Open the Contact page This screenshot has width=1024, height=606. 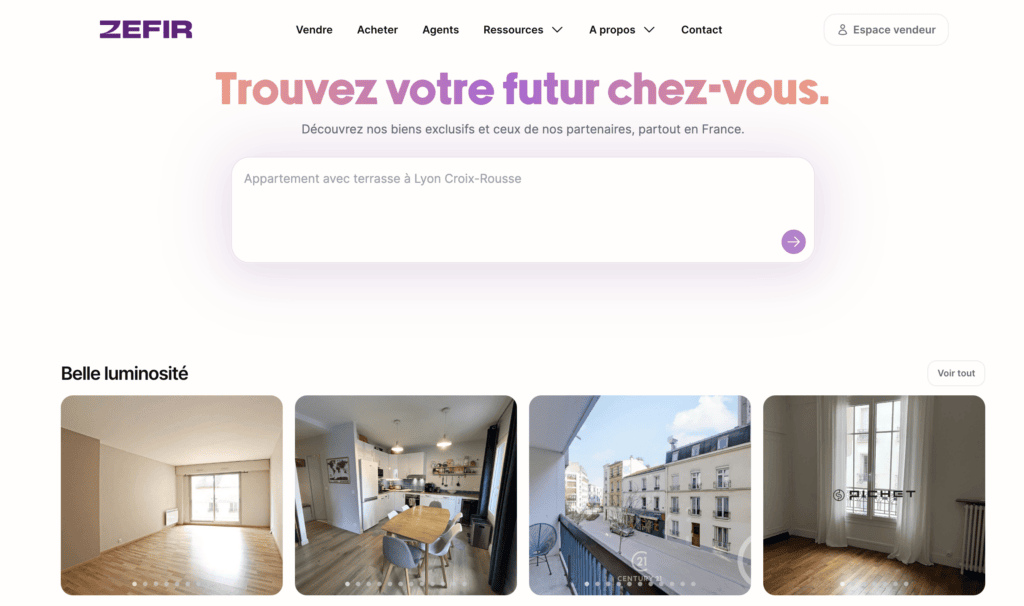coord(701,30)
